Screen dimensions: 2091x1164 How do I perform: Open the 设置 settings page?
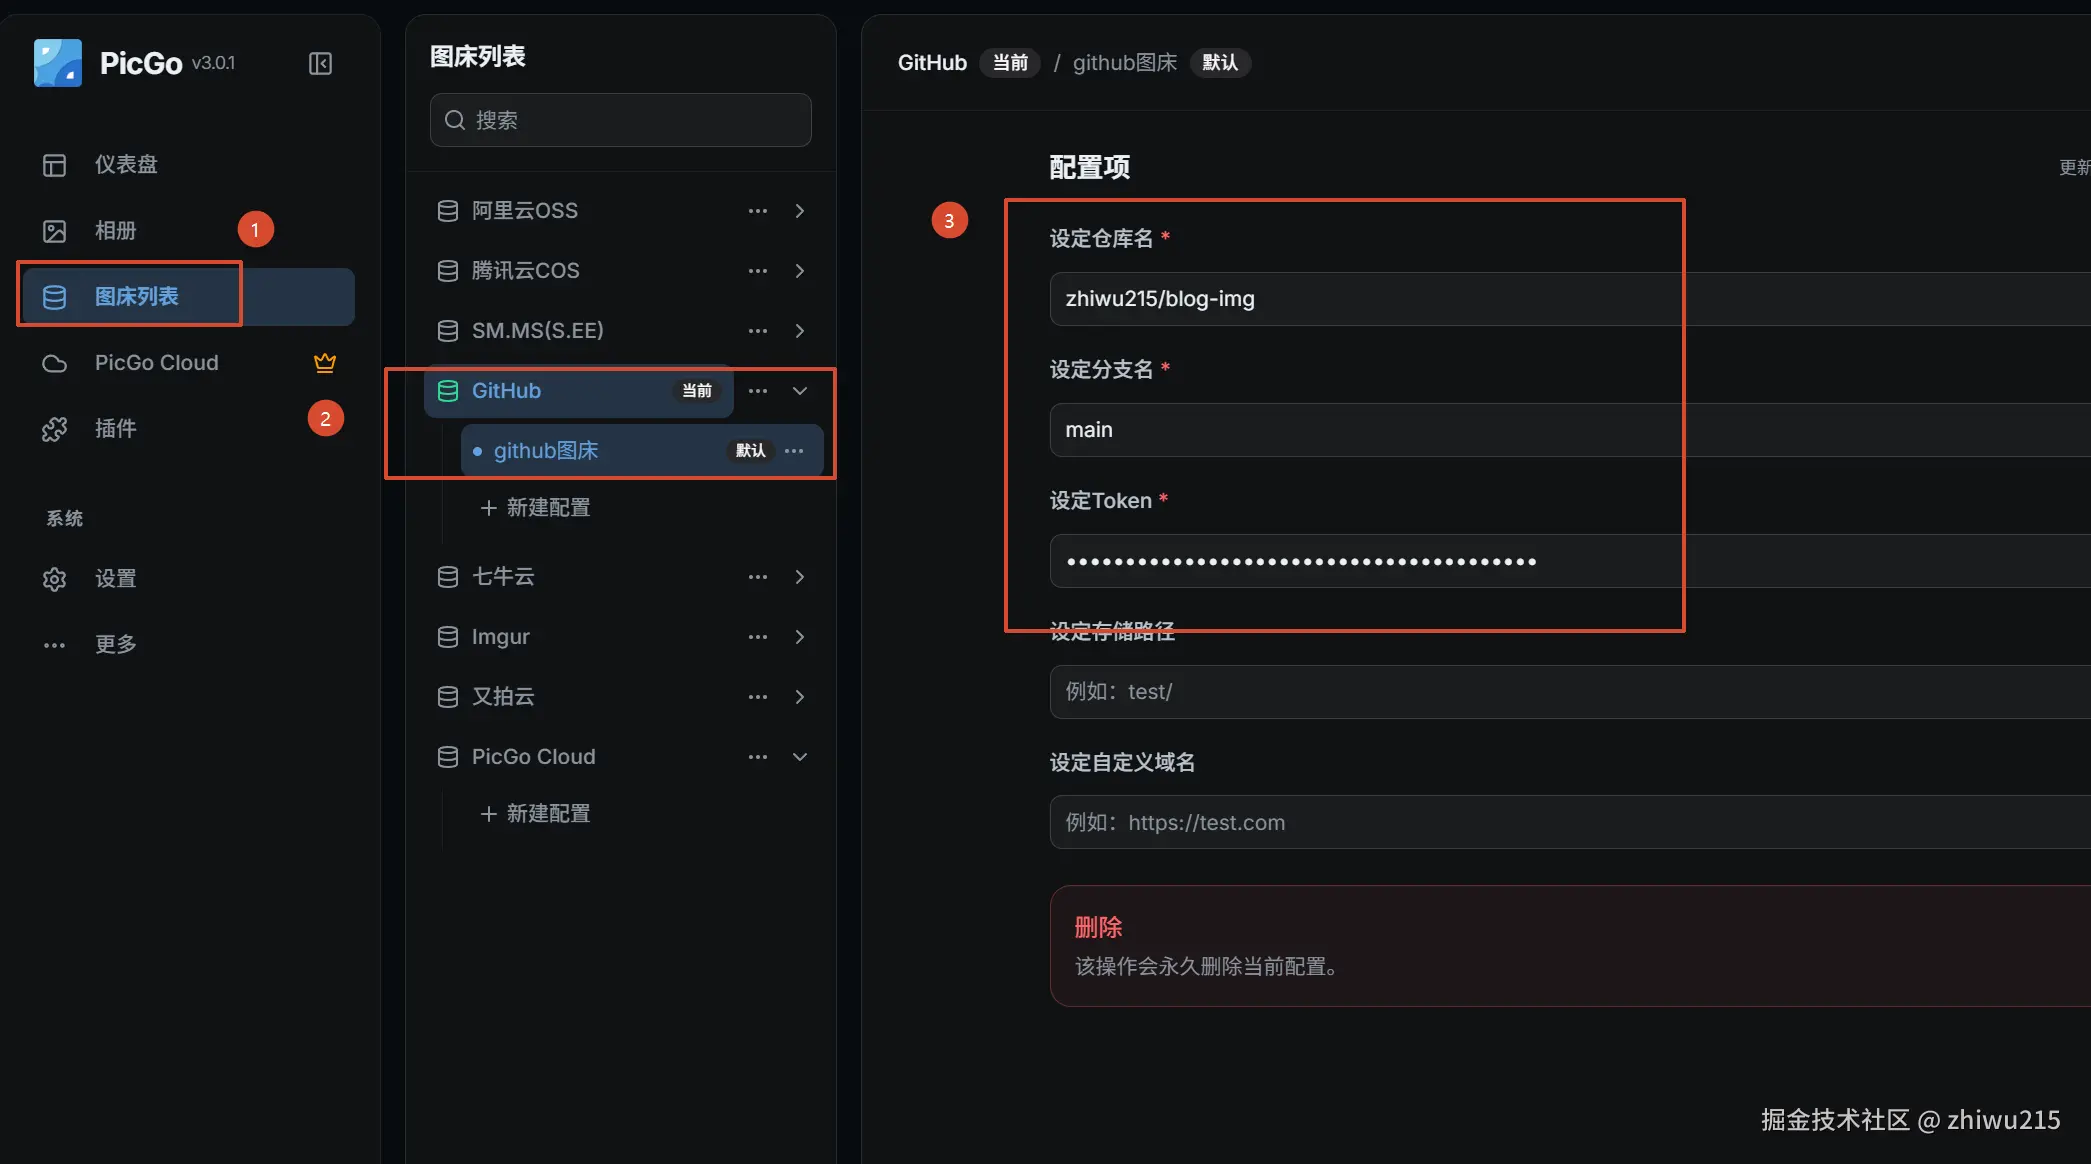[x=190, y=579]
